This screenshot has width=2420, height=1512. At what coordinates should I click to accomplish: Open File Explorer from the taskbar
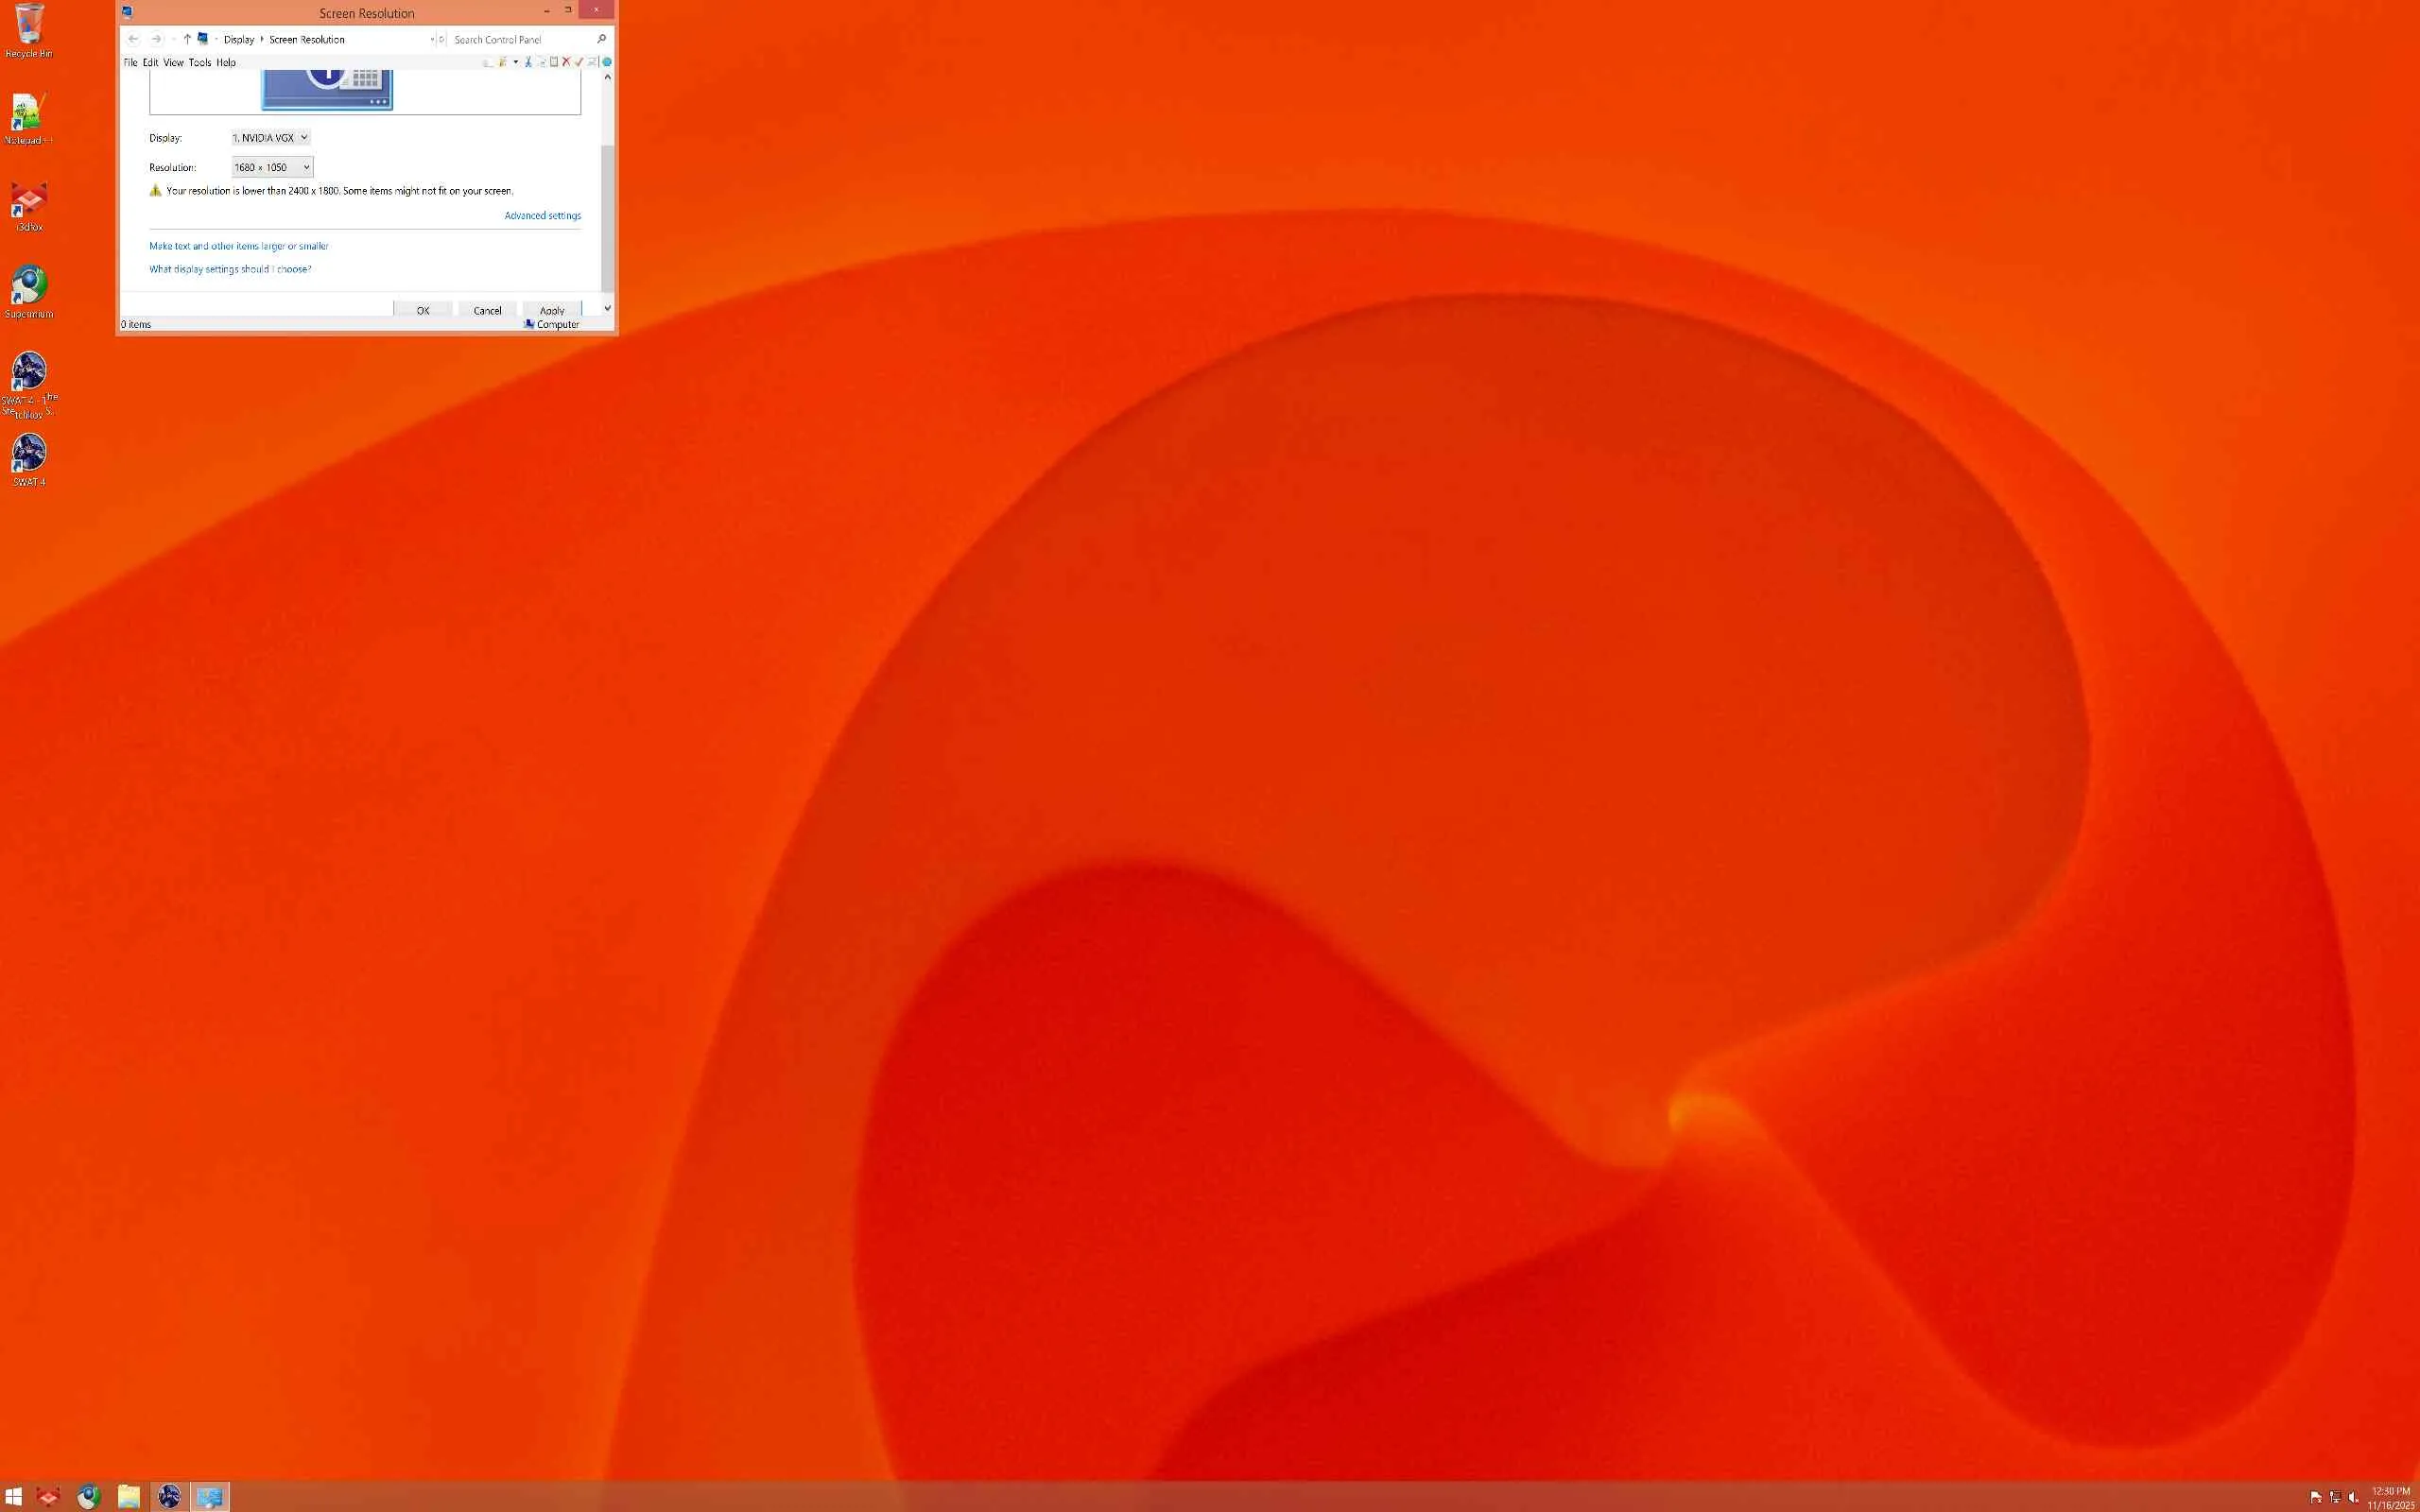(128, 1496)
